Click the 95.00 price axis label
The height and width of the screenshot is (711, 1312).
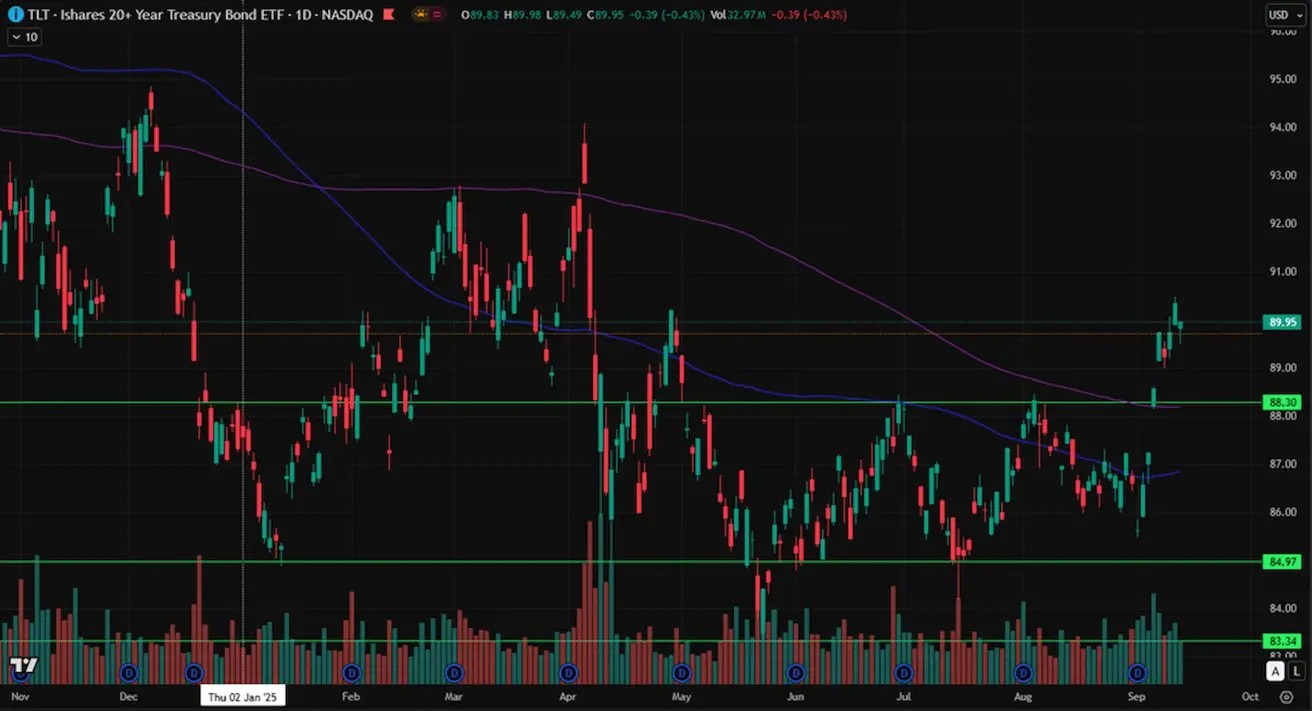tap(1283, 79)
